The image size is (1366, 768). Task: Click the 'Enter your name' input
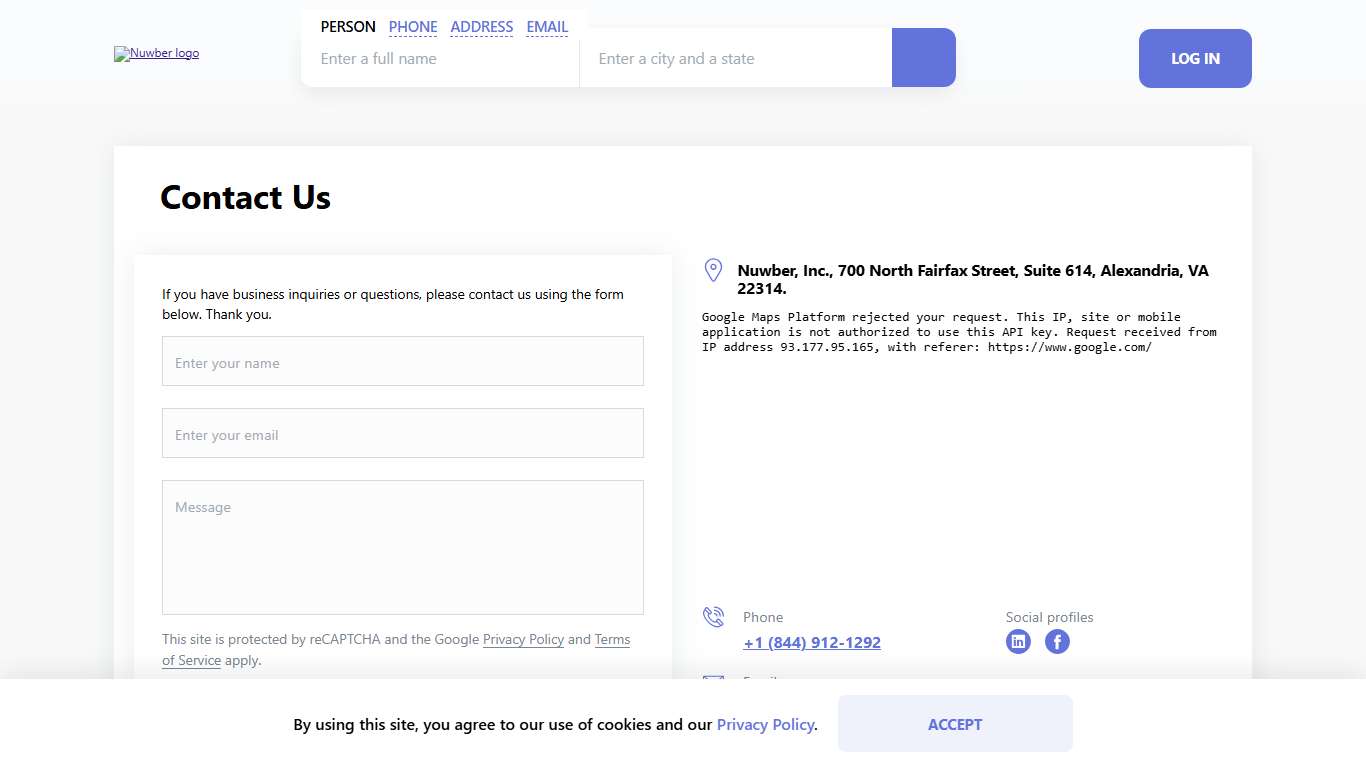pos(403,362)
